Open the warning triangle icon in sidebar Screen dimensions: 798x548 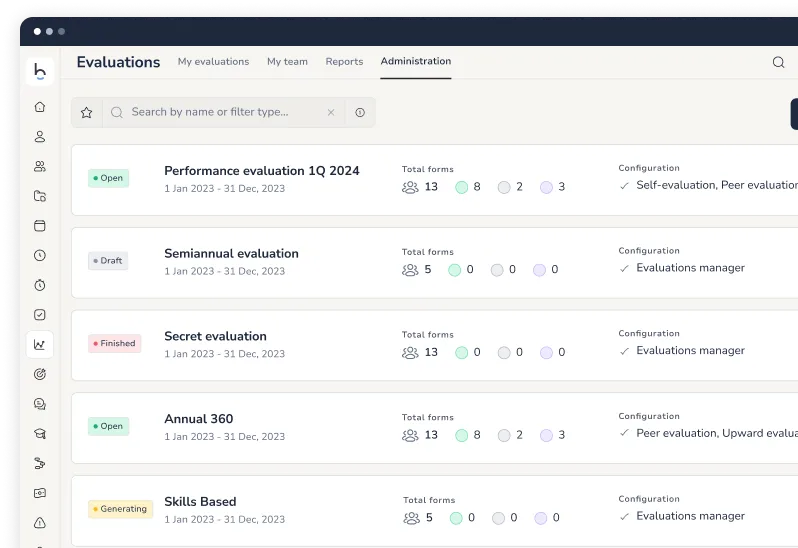pyautogui.click(x=40, y=523)
